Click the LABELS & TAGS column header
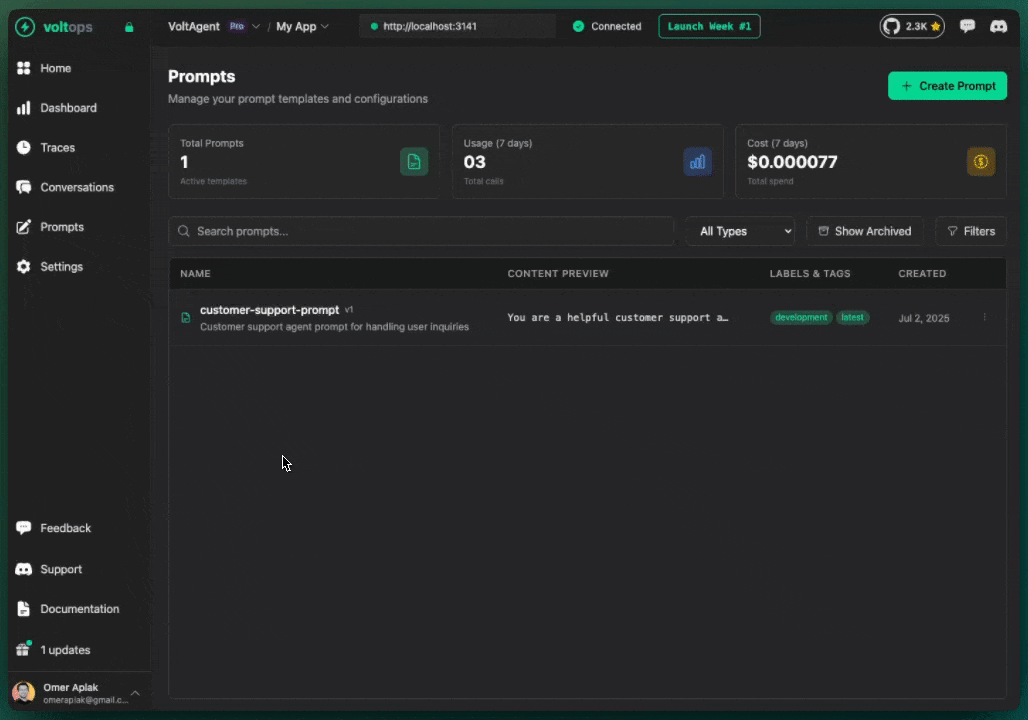 (x=810, y=273)
